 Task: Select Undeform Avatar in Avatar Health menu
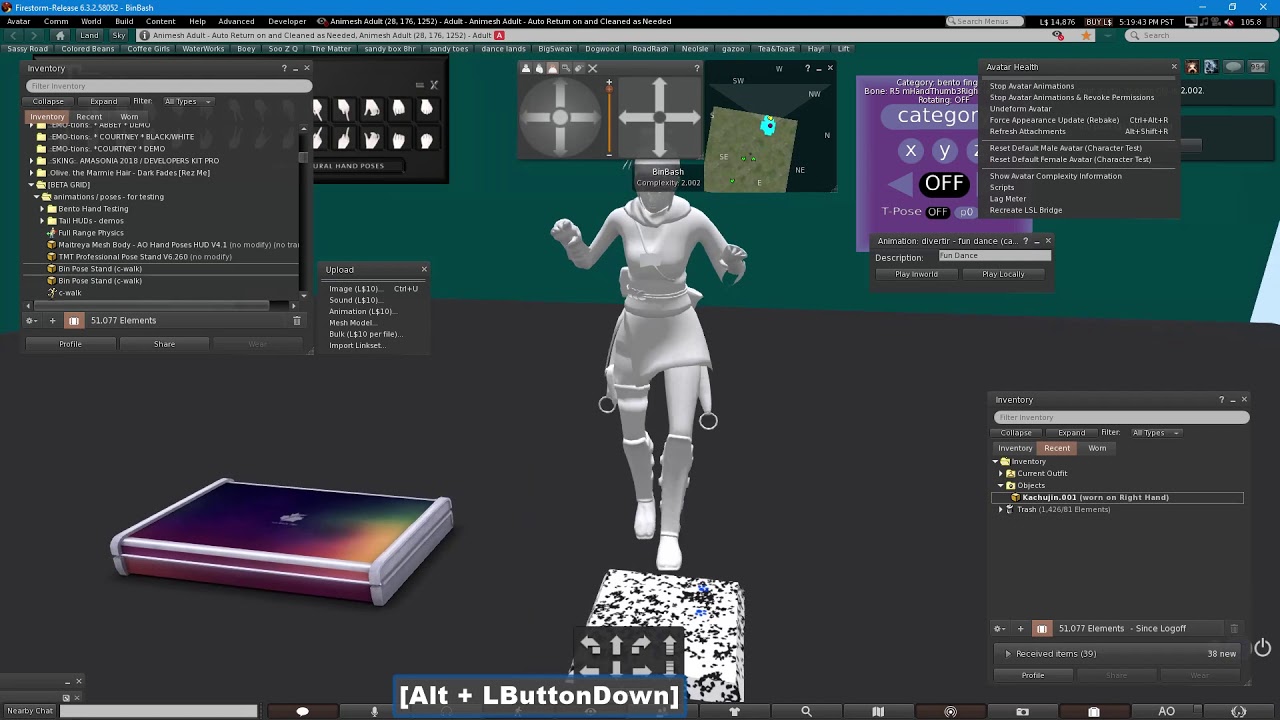coord(1020,109)
